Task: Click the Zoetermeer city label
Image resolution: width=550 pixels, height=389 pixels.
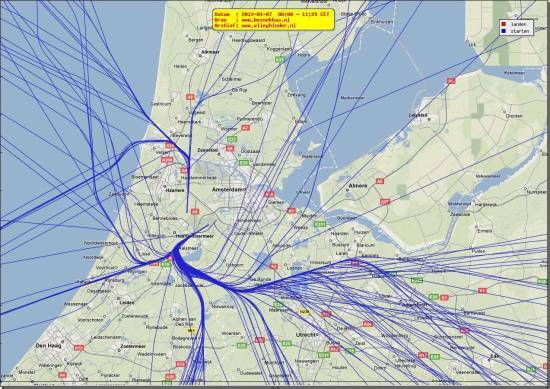Action: pyautogui.click(x=133, y=346)
